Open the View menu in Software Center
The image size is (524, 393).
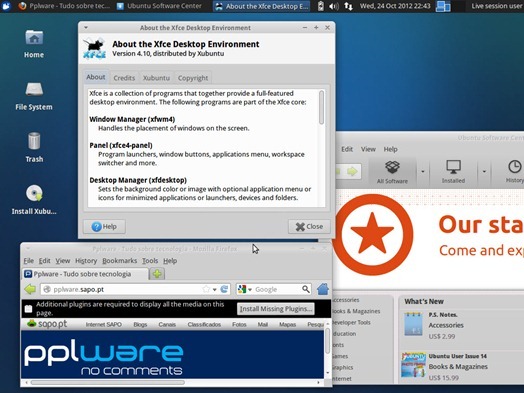pos(368,149)
